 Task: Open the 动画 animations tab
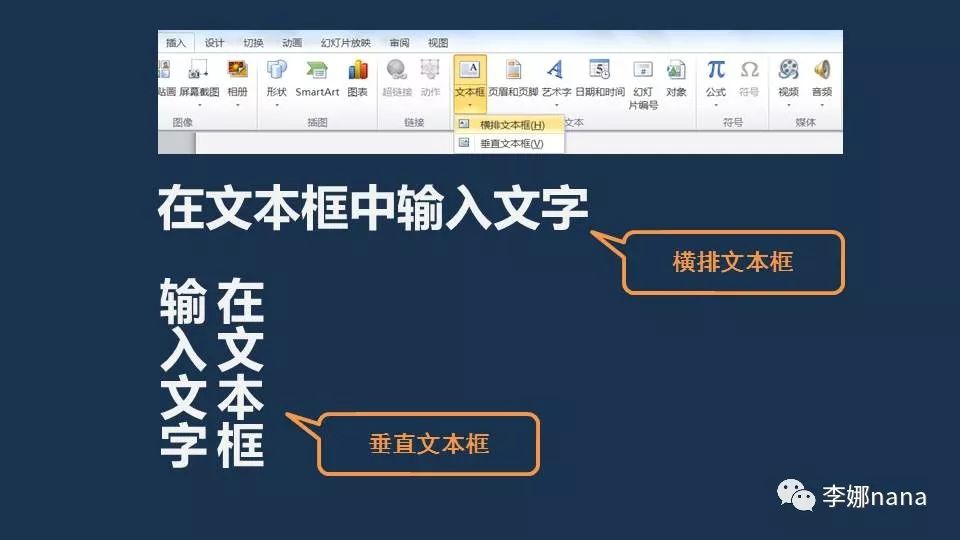click(x=292, y=43)
